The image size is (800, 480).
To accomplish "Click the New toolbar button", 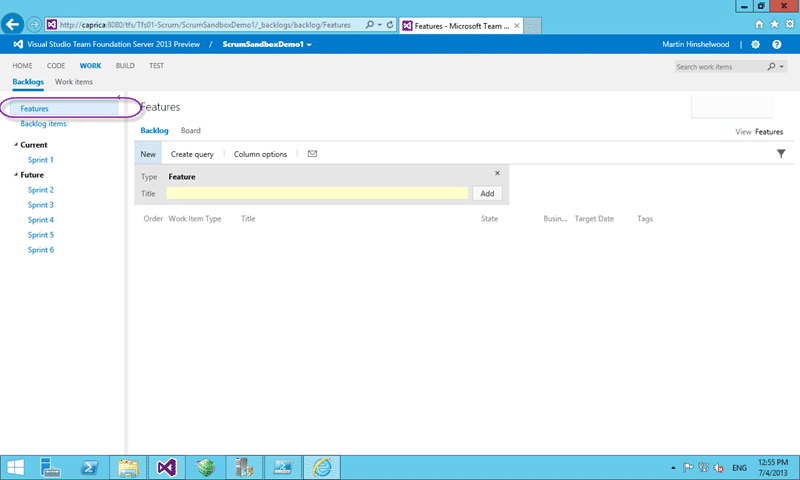I will click(148, 154).
